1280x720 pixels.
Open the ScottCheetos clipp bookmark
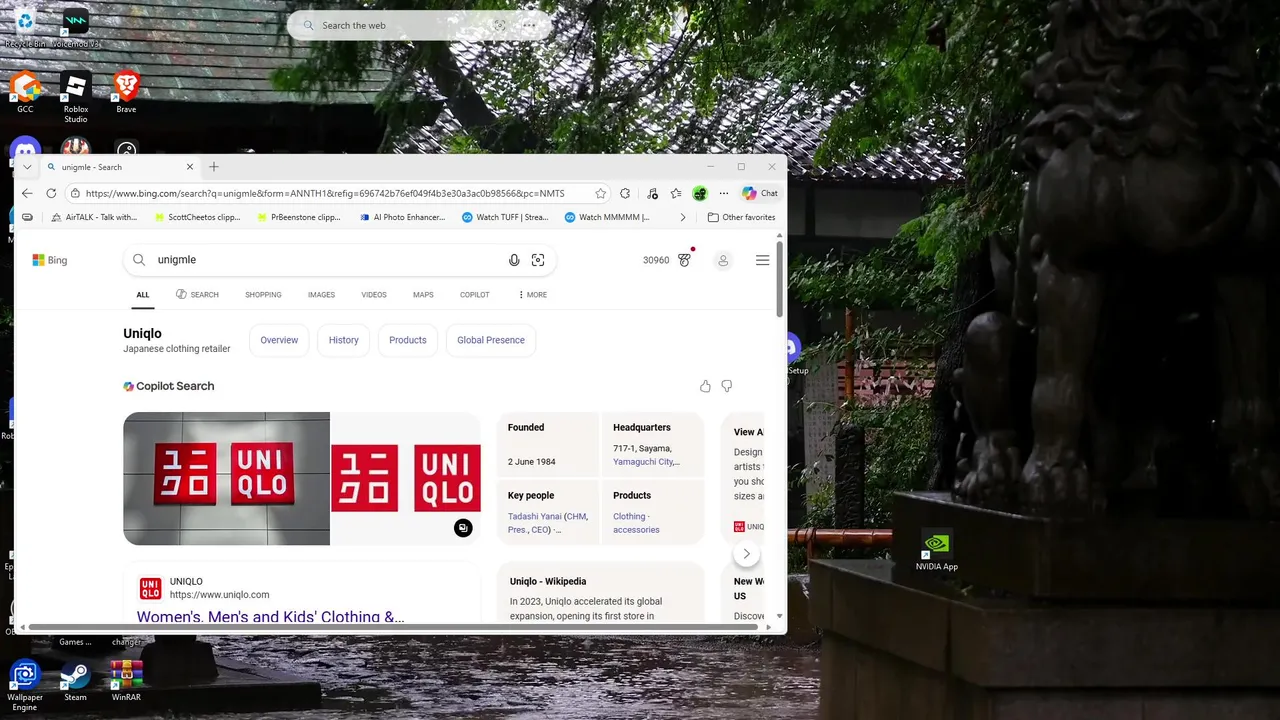[x=197, y=217]
